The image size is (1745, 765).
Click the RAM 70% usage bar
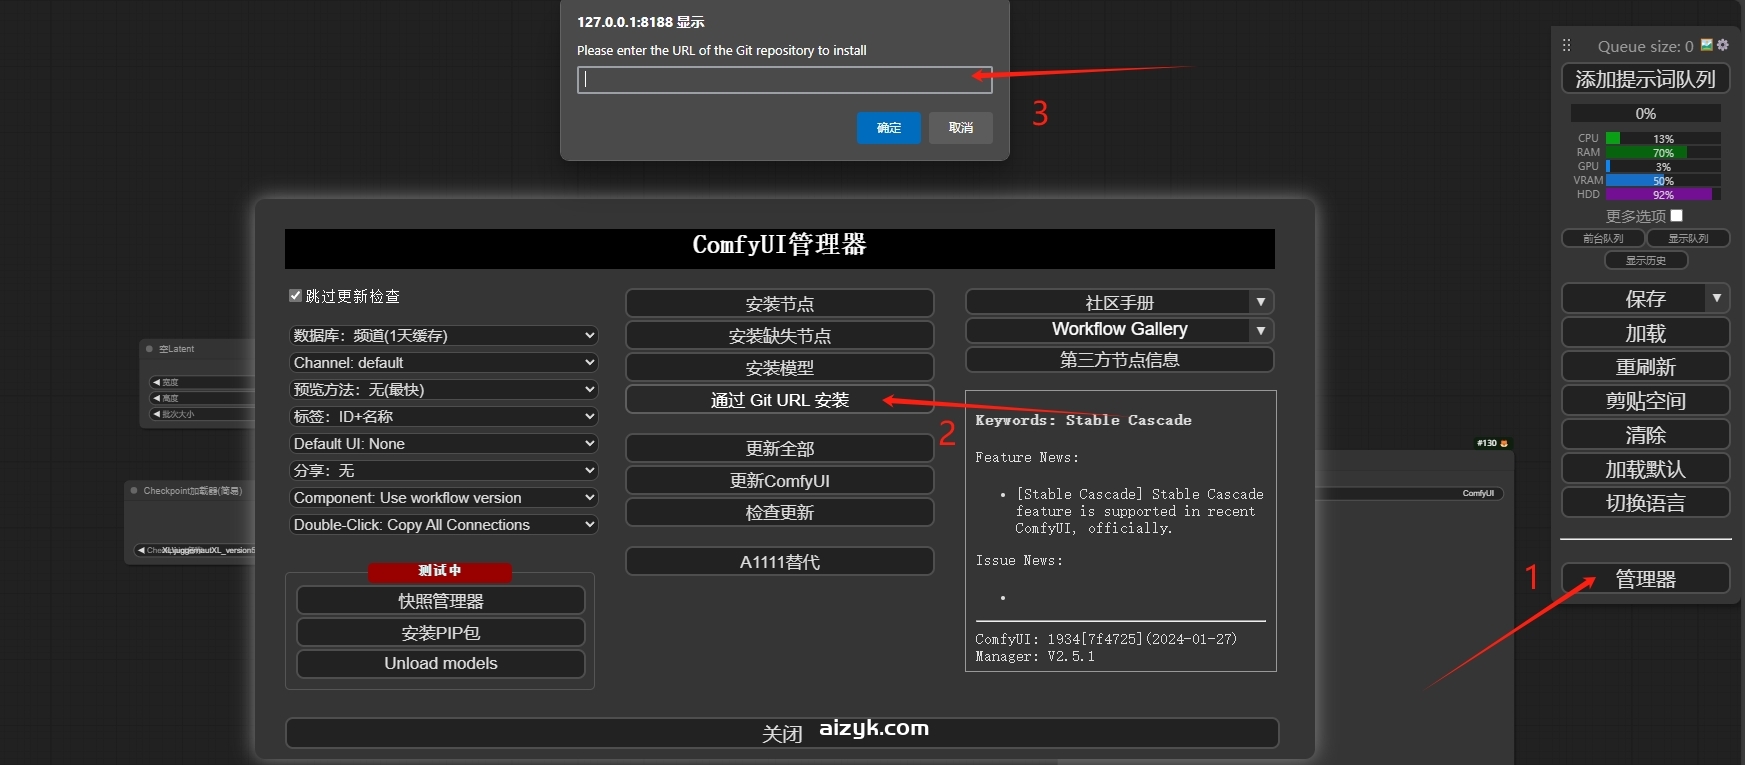point(1663,152)
